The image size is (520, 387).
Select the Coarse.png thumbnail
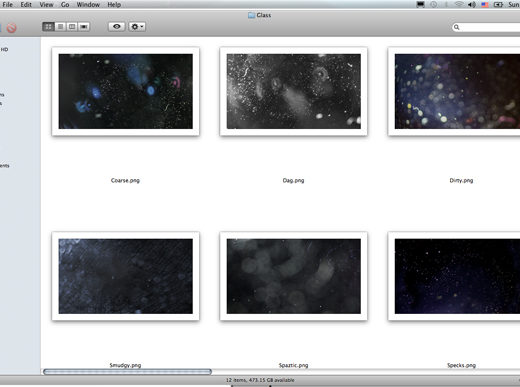point(126,91)
